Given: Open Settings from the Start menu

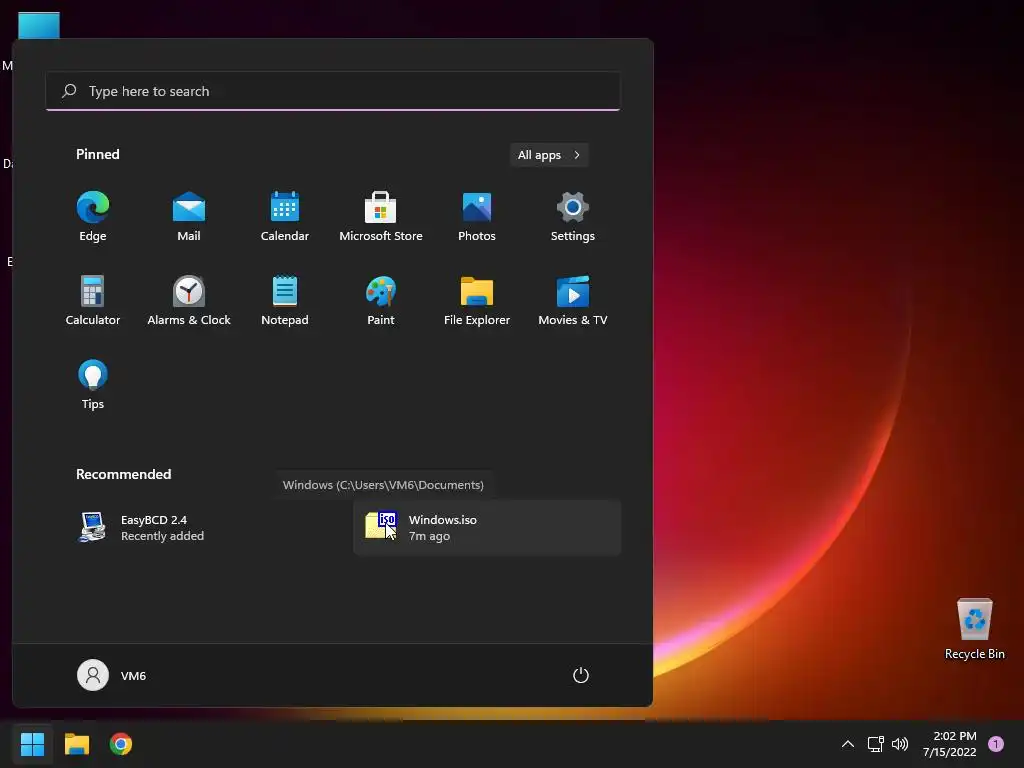Looking at the screenshot, I should click(573, 216).
